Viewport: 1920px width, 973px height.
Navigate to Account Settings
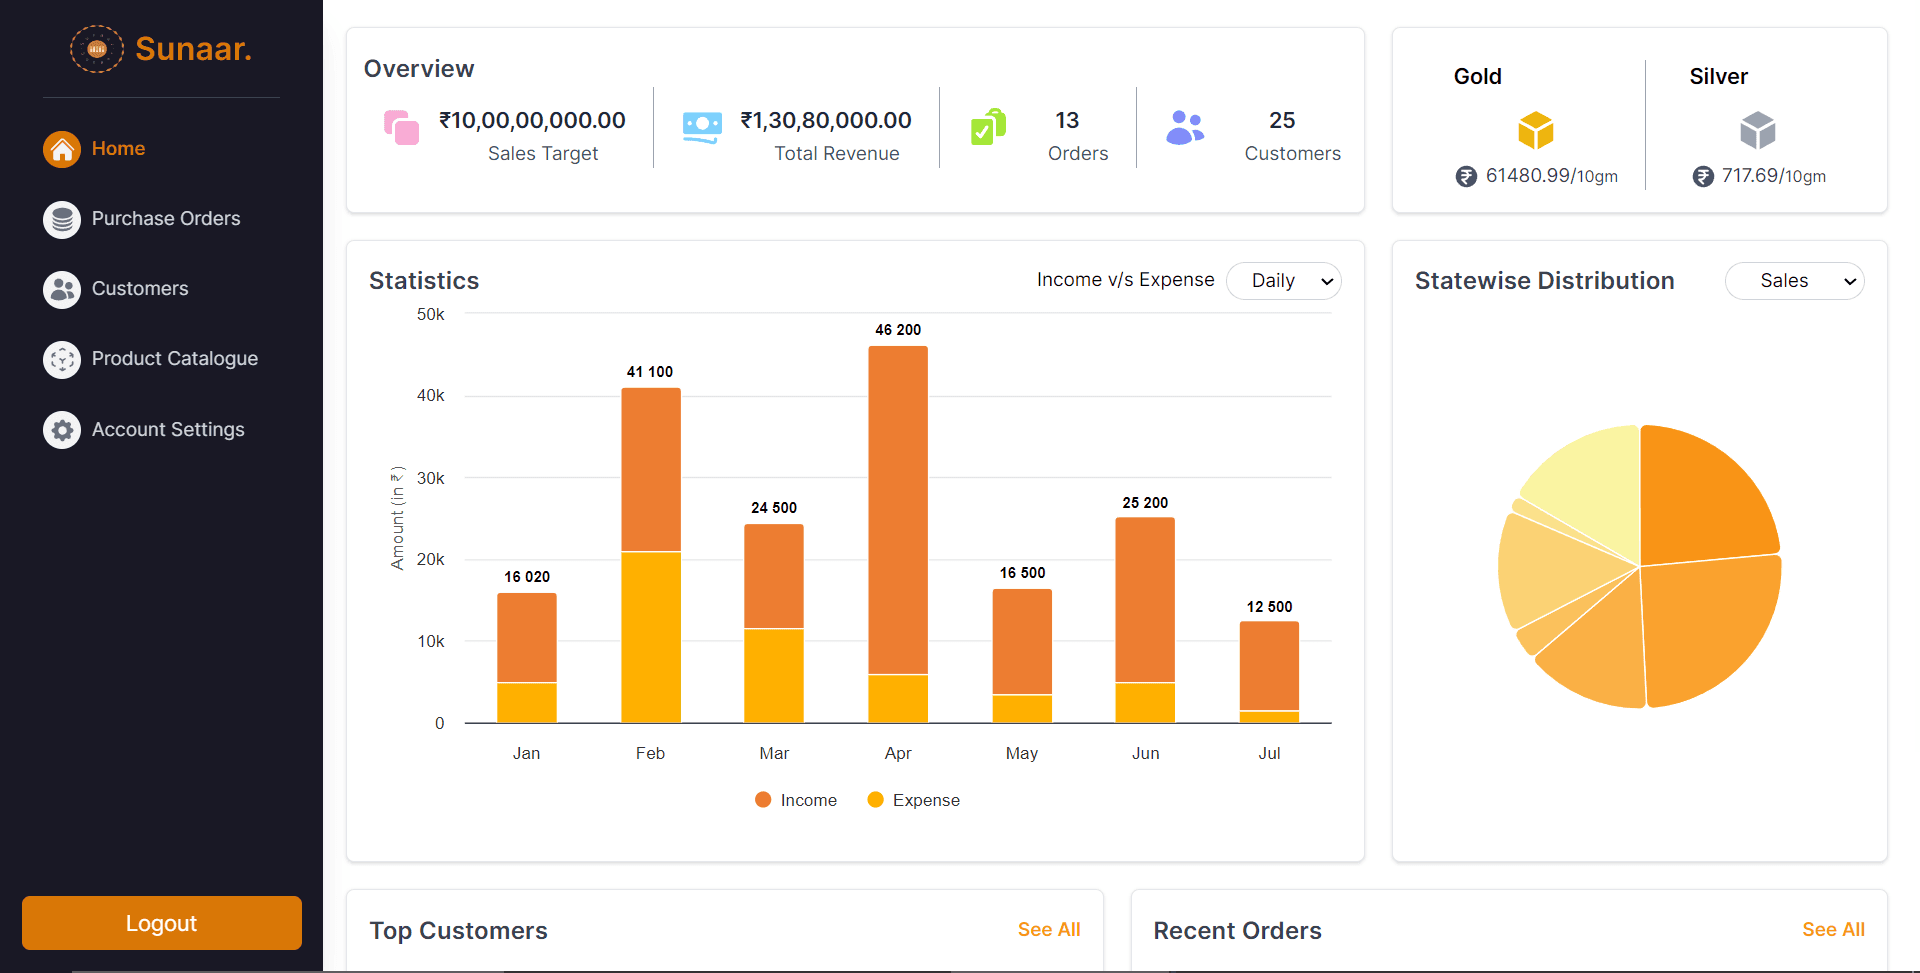[x=167, y=429]
